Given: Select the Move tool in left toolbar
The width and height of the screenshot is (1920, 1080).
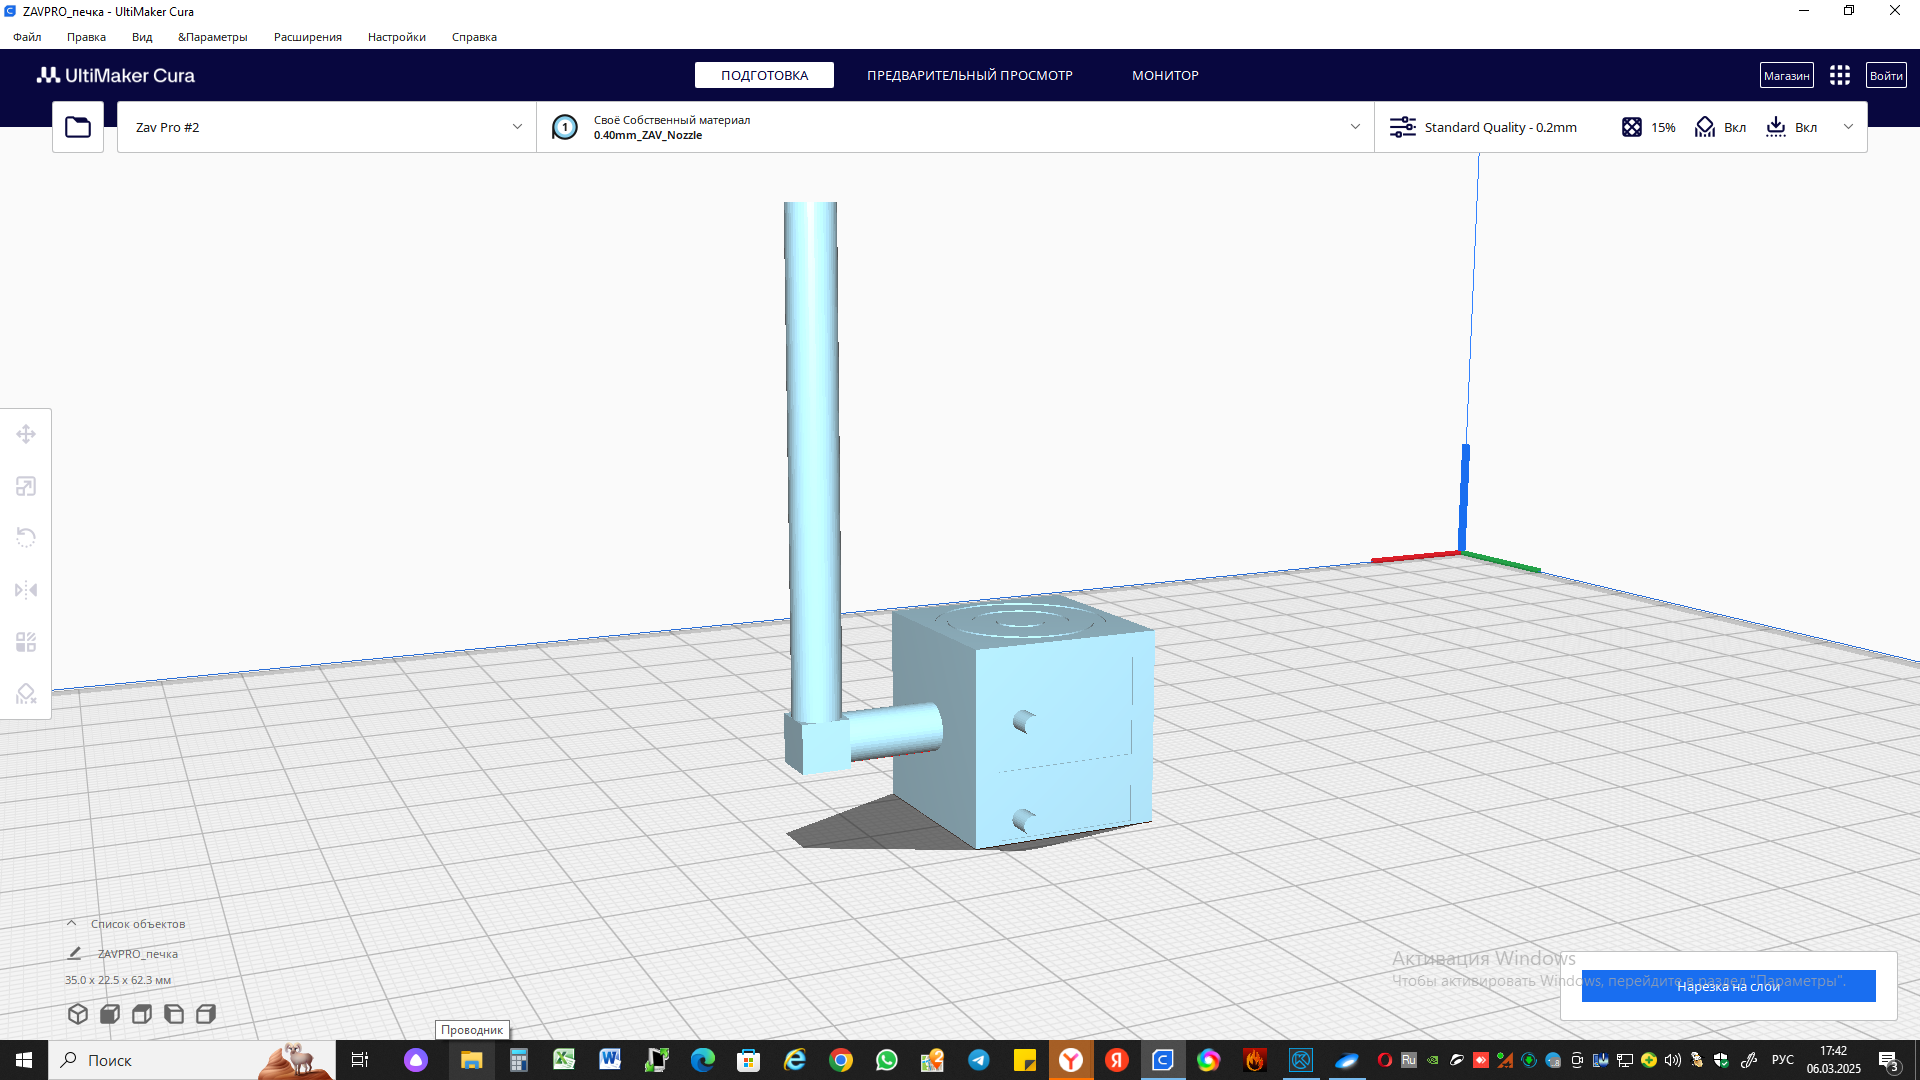Looking at the screenshot, I should 26,434.
